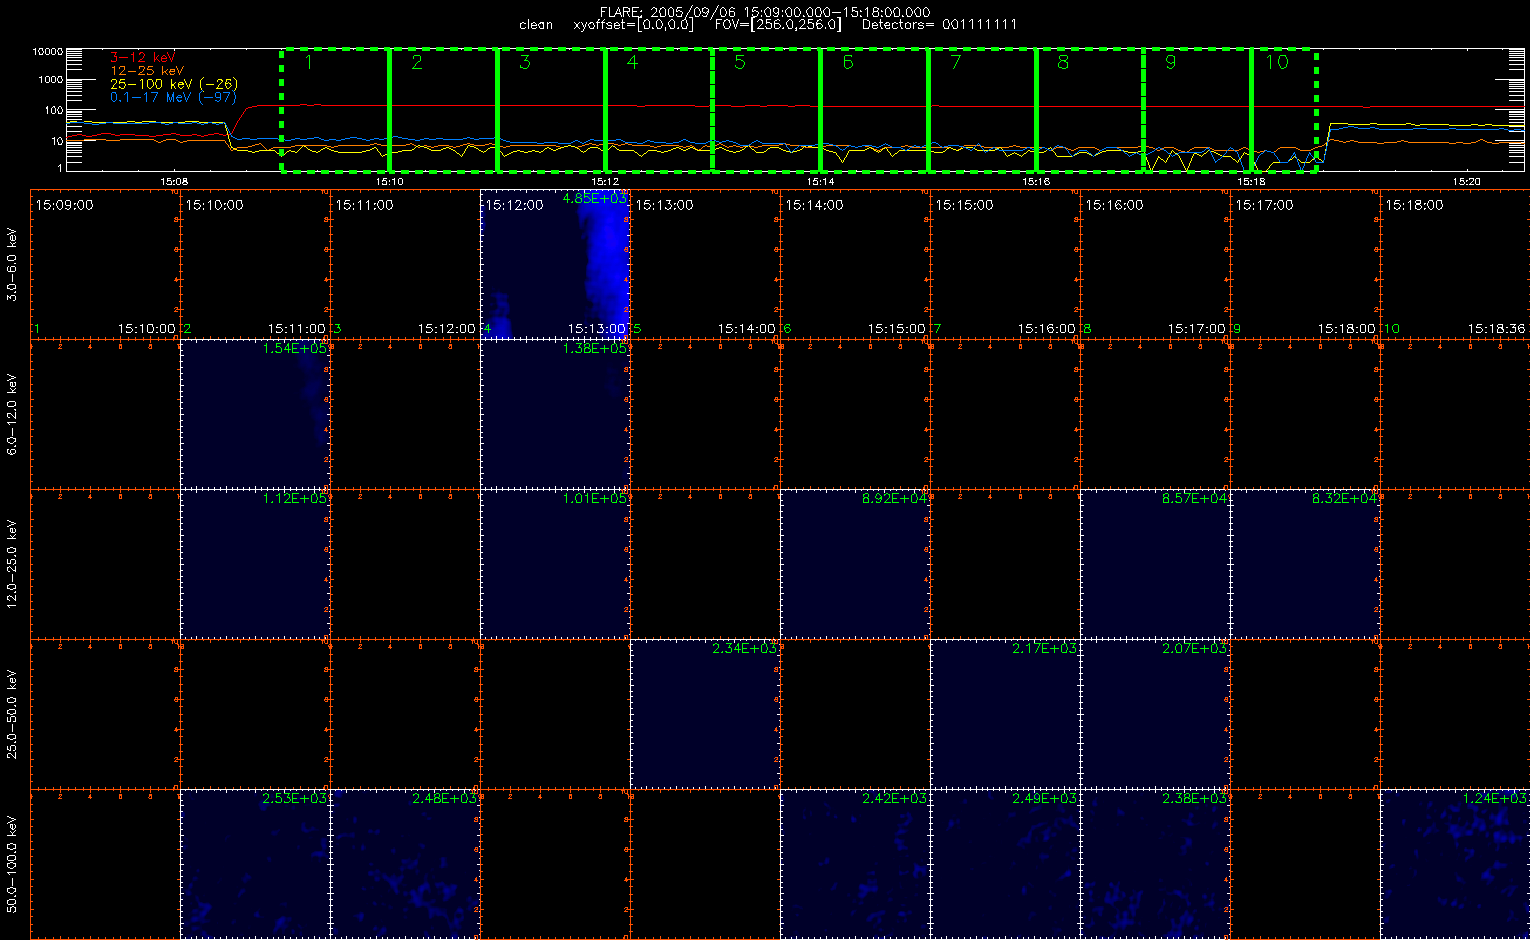Open the 12.0-25.0 keV image labeled 8.32E+04

pos(1305,564)
